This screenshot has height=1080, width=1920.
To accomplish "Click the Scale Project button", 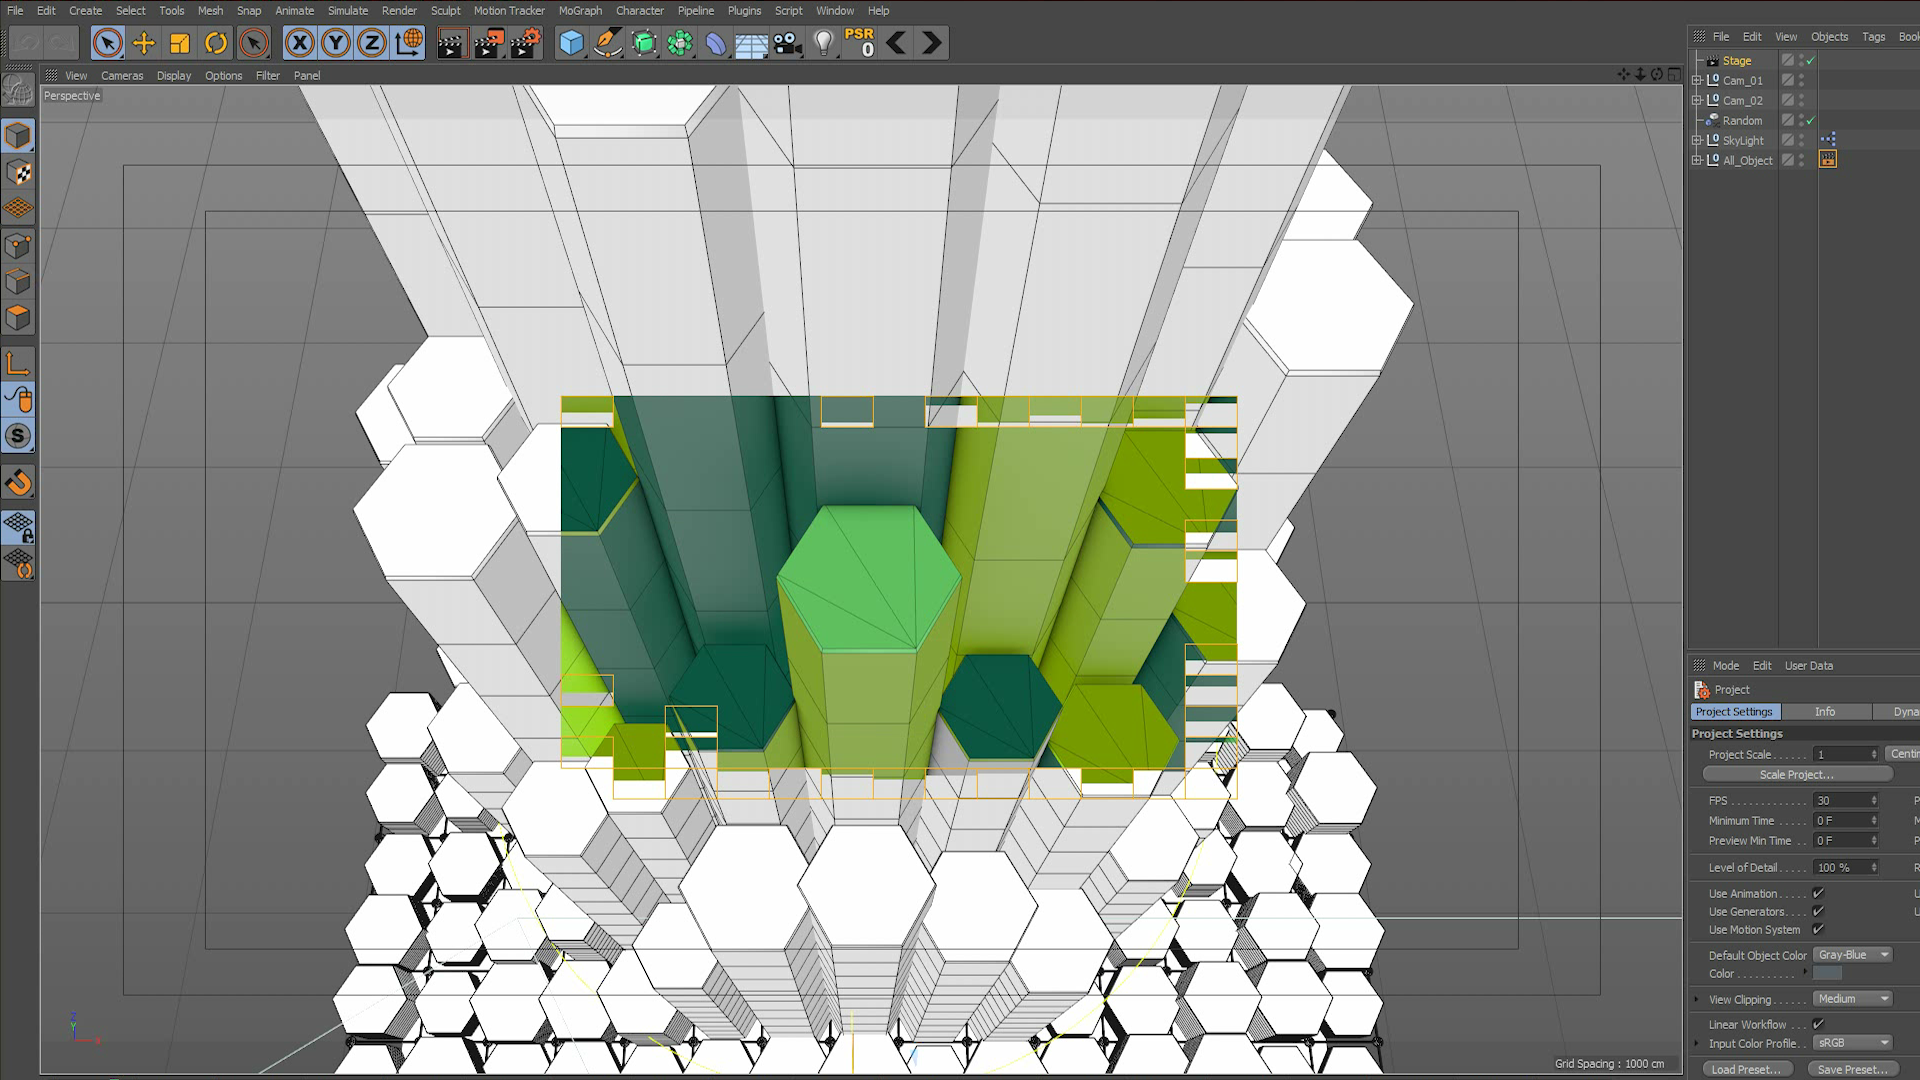I will (x=1797, y=774).
